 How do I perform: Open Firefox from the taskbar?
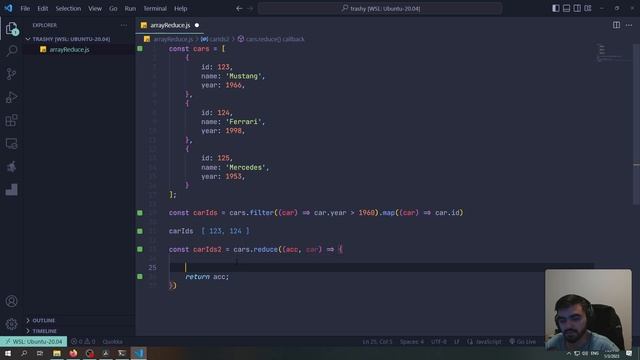click(73, 353)
